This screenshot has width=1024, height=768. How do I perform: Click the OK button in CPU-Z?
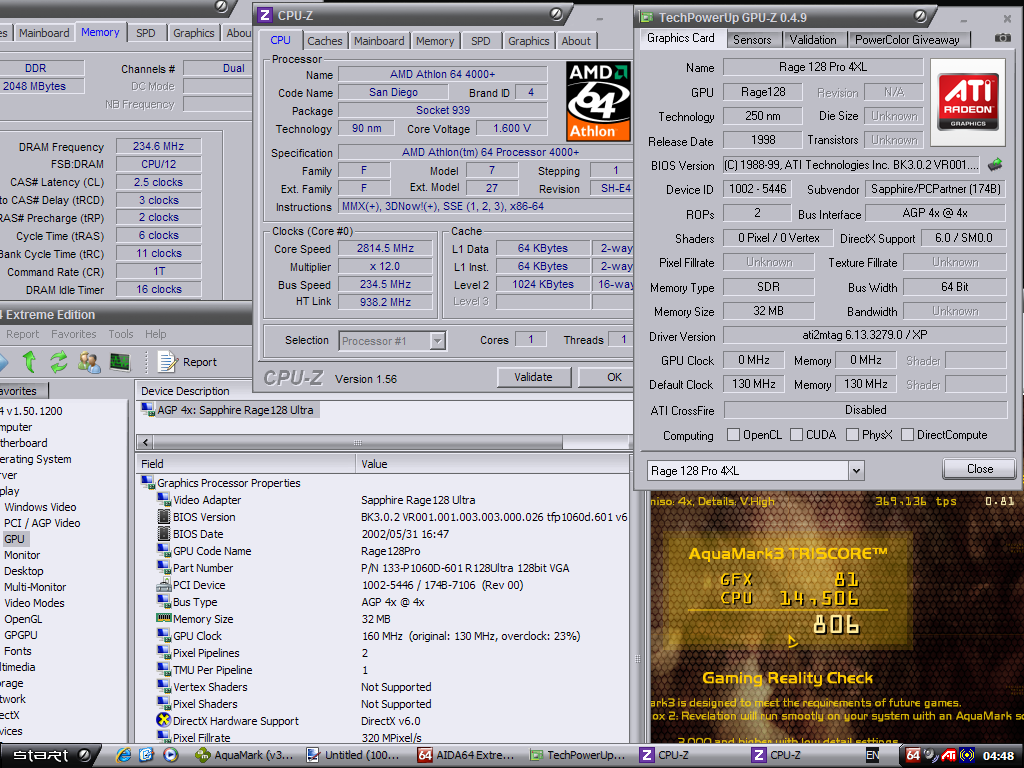607,377
